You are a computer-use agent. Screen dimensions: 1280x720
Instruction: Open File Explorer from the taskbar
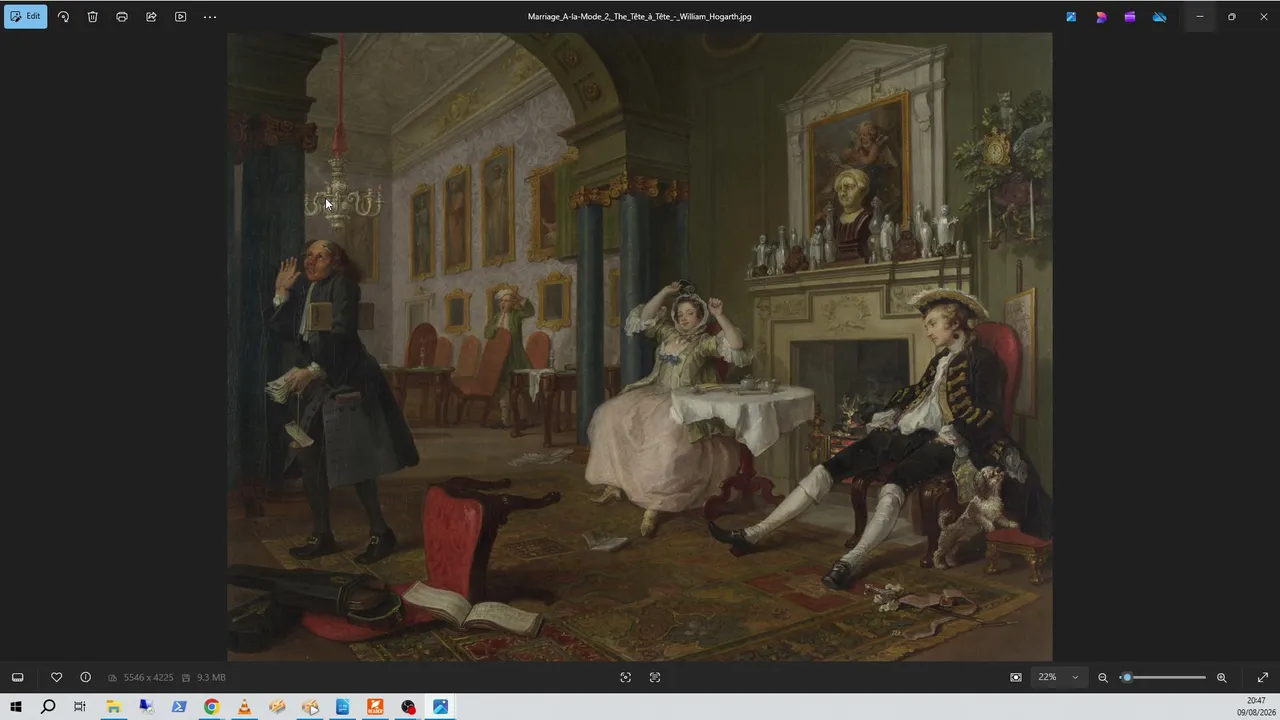click(113, 707)
